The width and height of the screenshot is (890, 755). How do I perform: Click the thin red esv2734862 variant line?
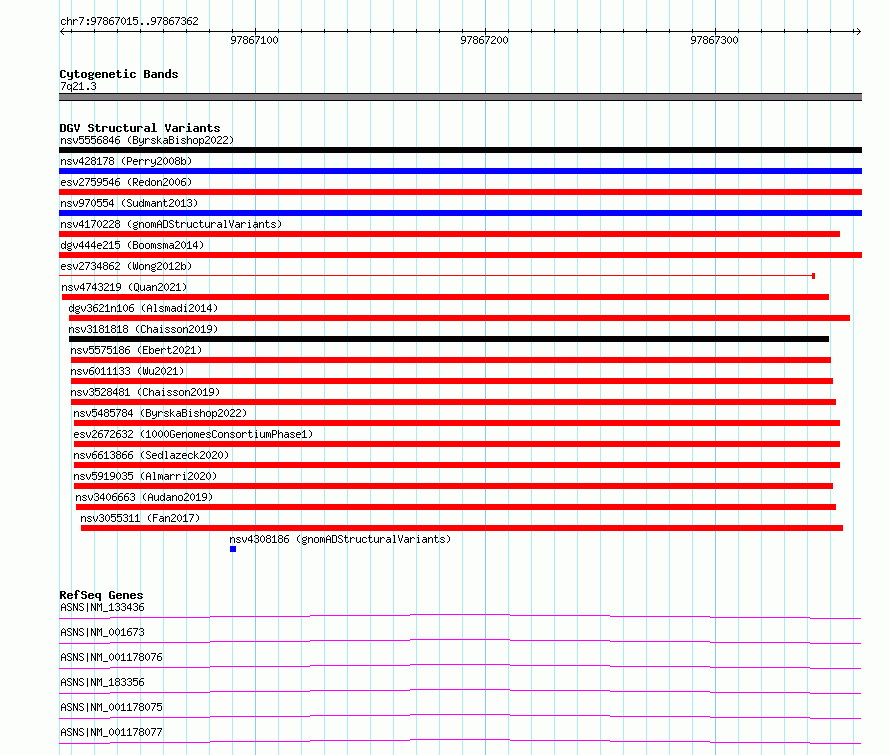(x=435, y=276)
